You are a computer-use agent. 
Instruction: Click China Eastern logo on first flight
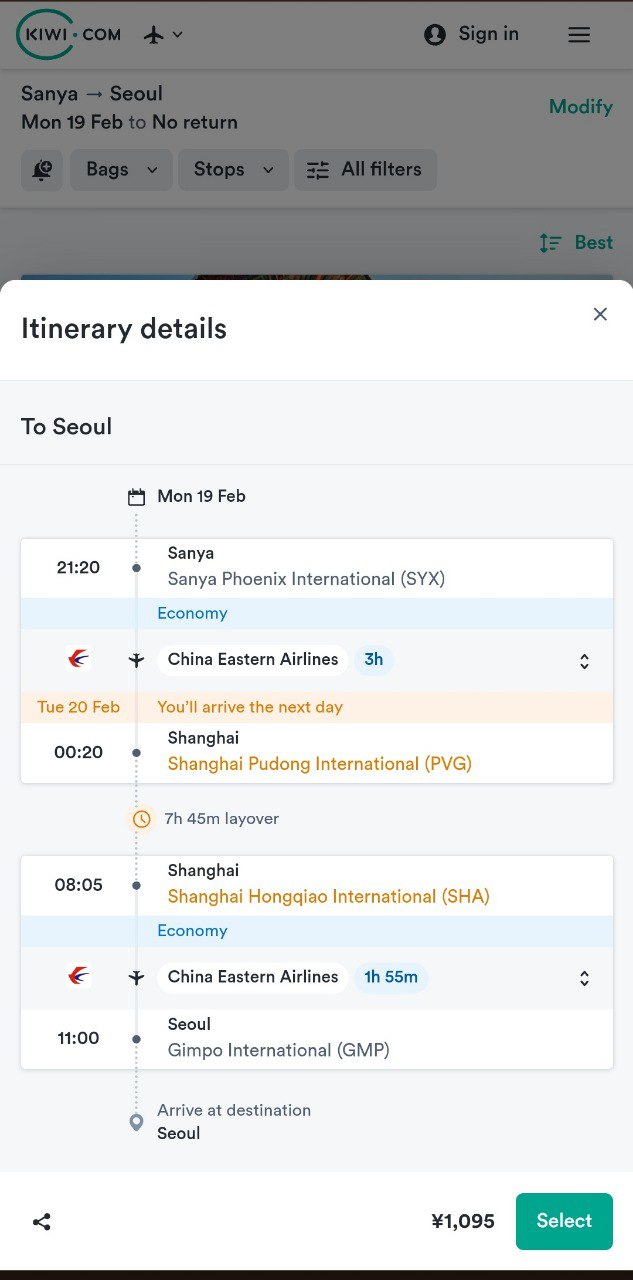(78, 659)
